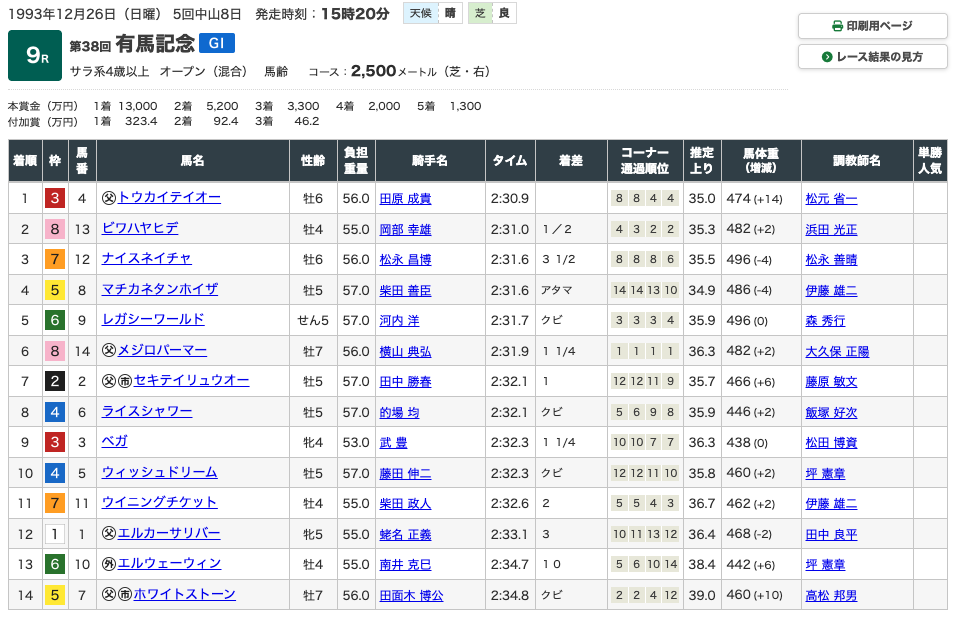Viewport: 958px width, 617px height.
Task: Click the green arrow icon on レース結果の見方
Action: click(x=827, y=57)
